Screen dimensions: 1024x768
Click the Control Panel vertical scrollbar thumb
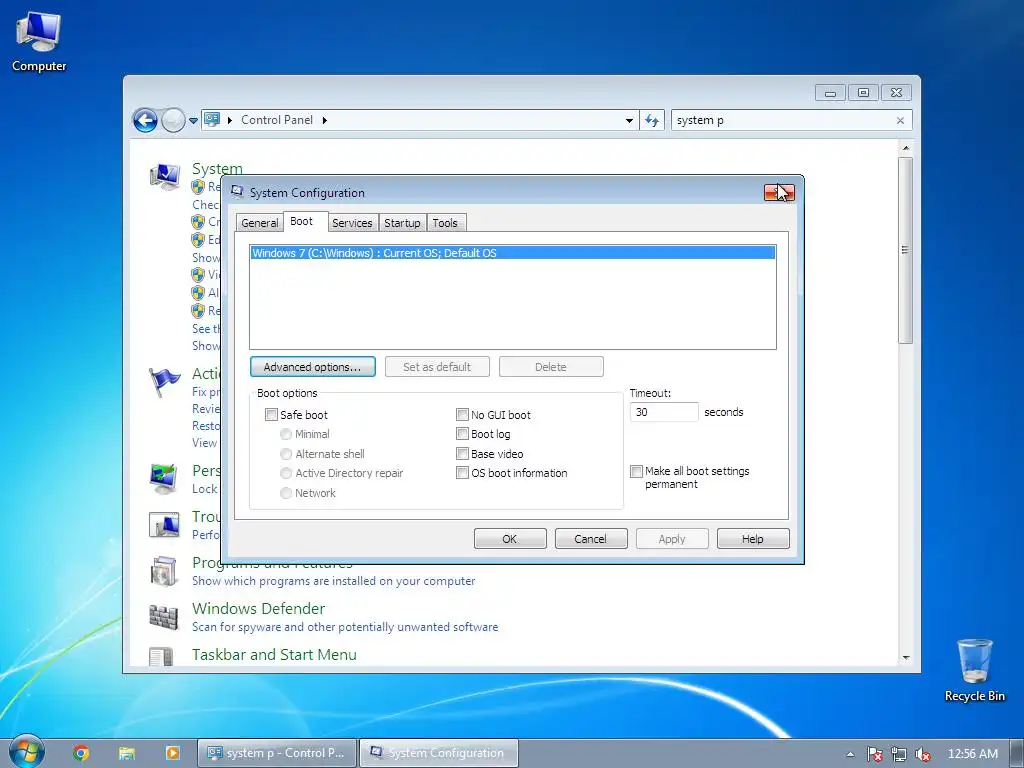tap(905, 249)
